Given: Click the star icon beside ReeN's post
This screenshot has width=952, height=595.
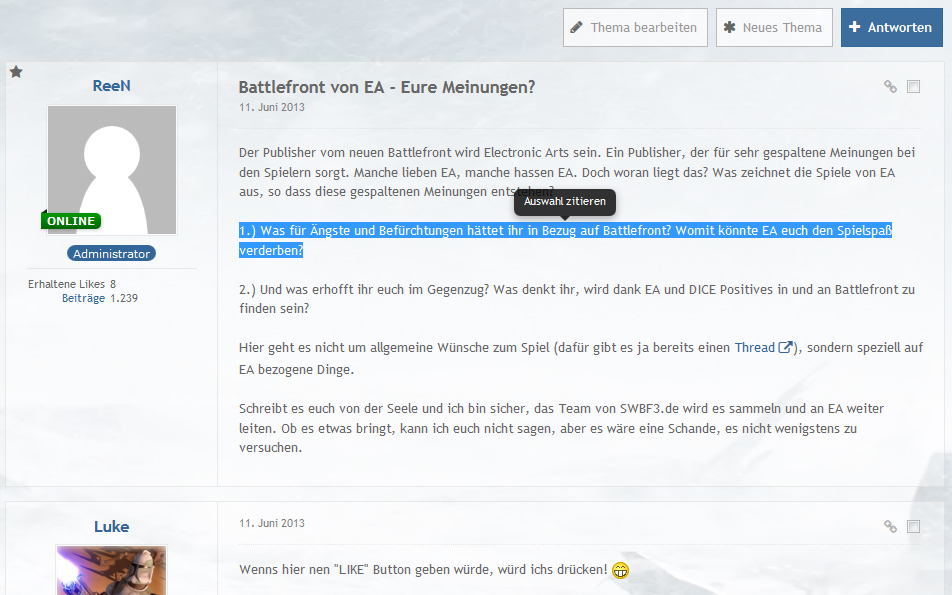Looking at the screenshot, I should coord(16,72).
